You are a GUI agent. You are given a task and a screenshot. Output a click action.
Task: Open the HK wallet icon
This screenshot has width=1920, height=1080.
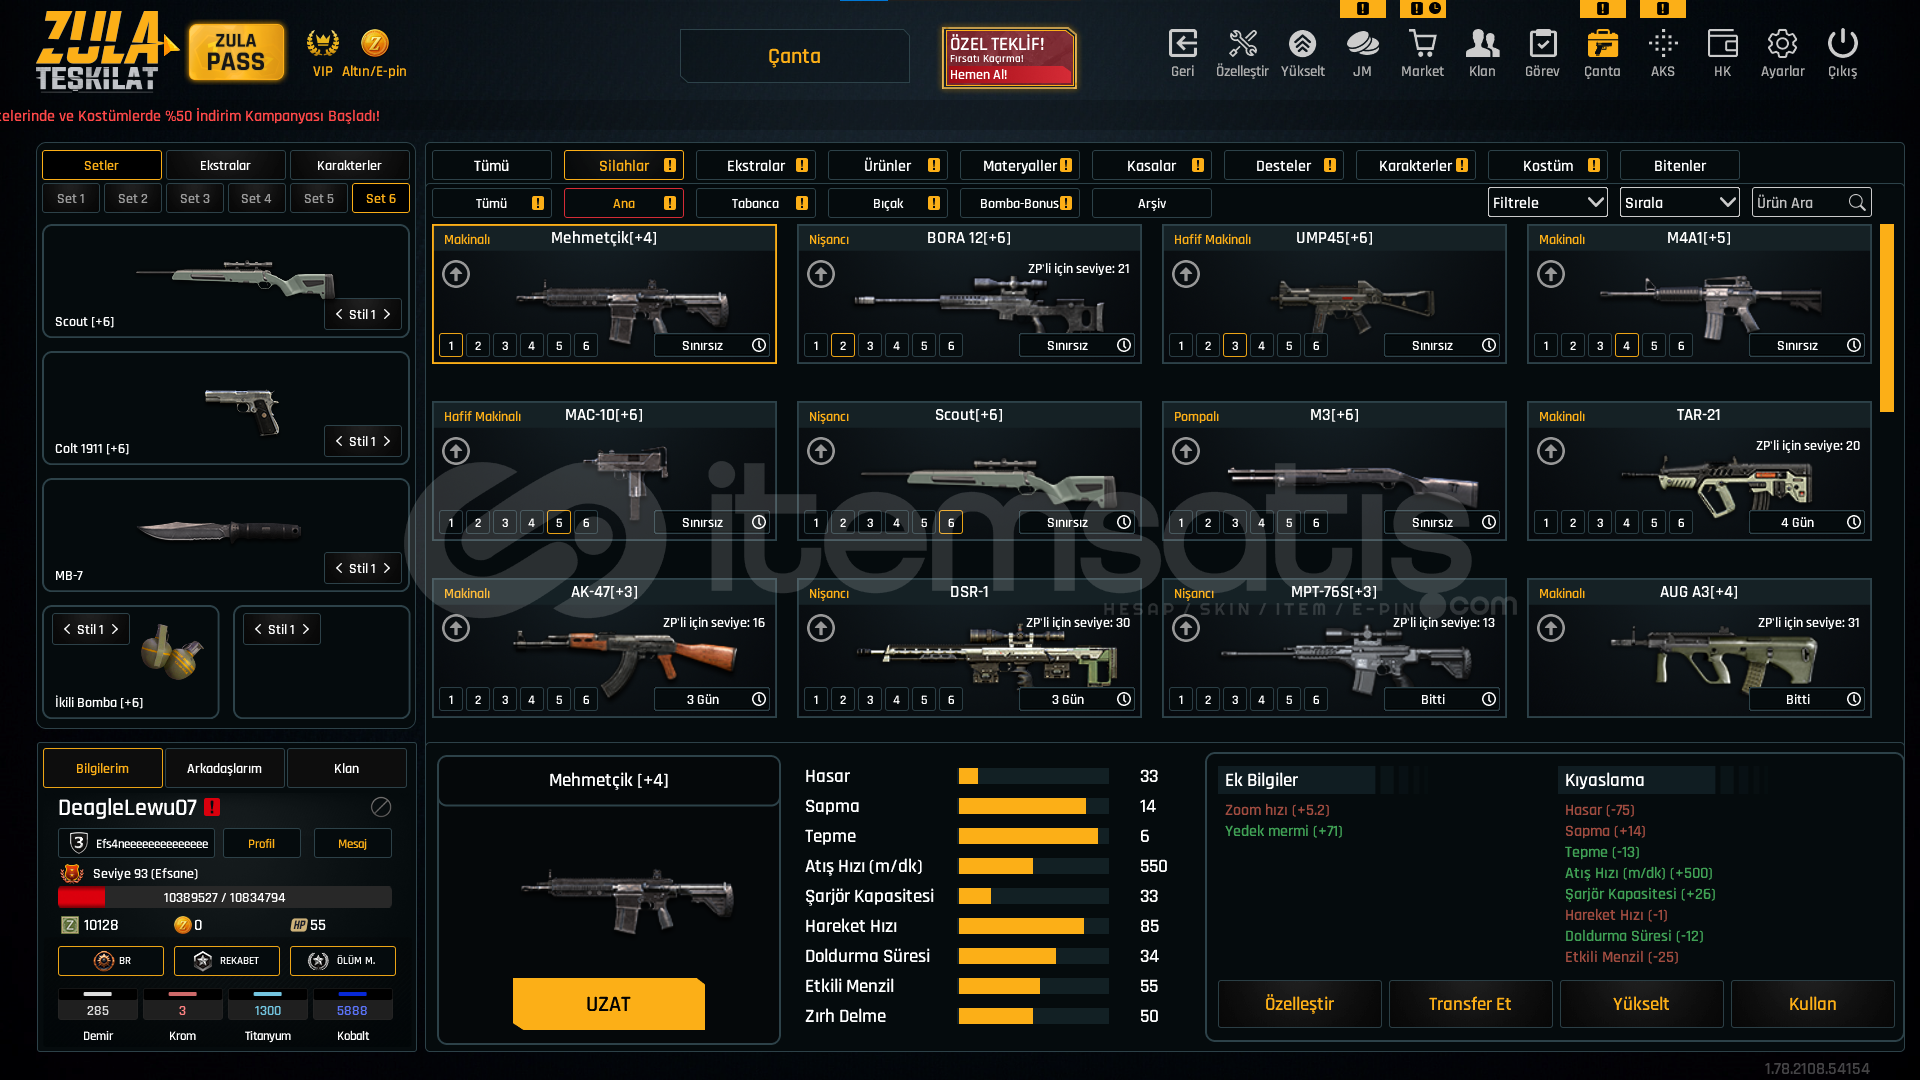pyautogui.click(x=1722, y=44)
